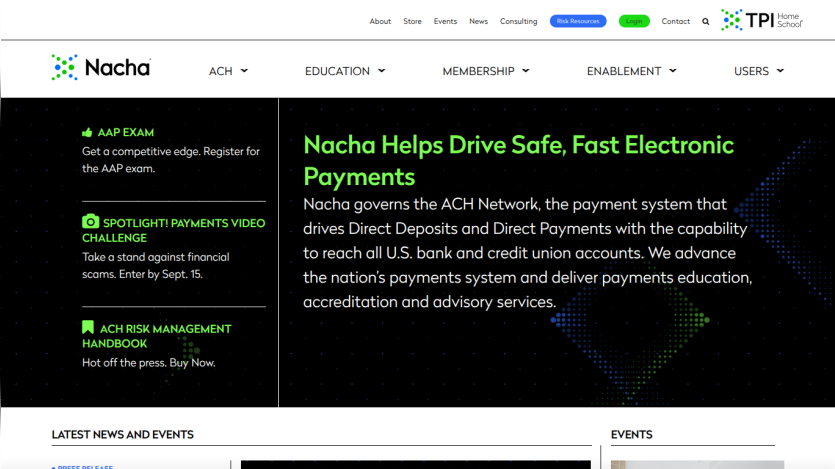835x469 pixels.
Task: Expand the ACH dropdown arrow
Action: (244, 71)
